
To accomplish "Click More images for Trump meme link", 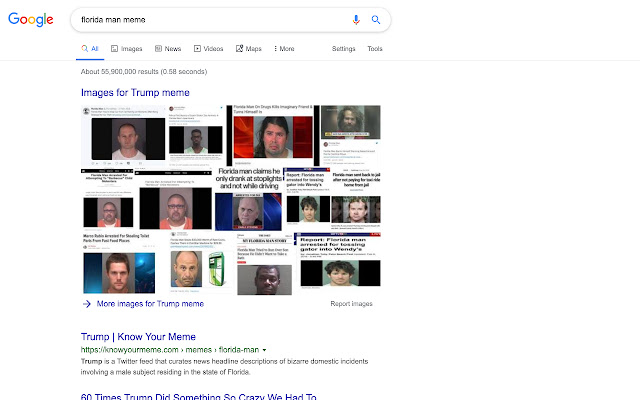I will point(150,304).
